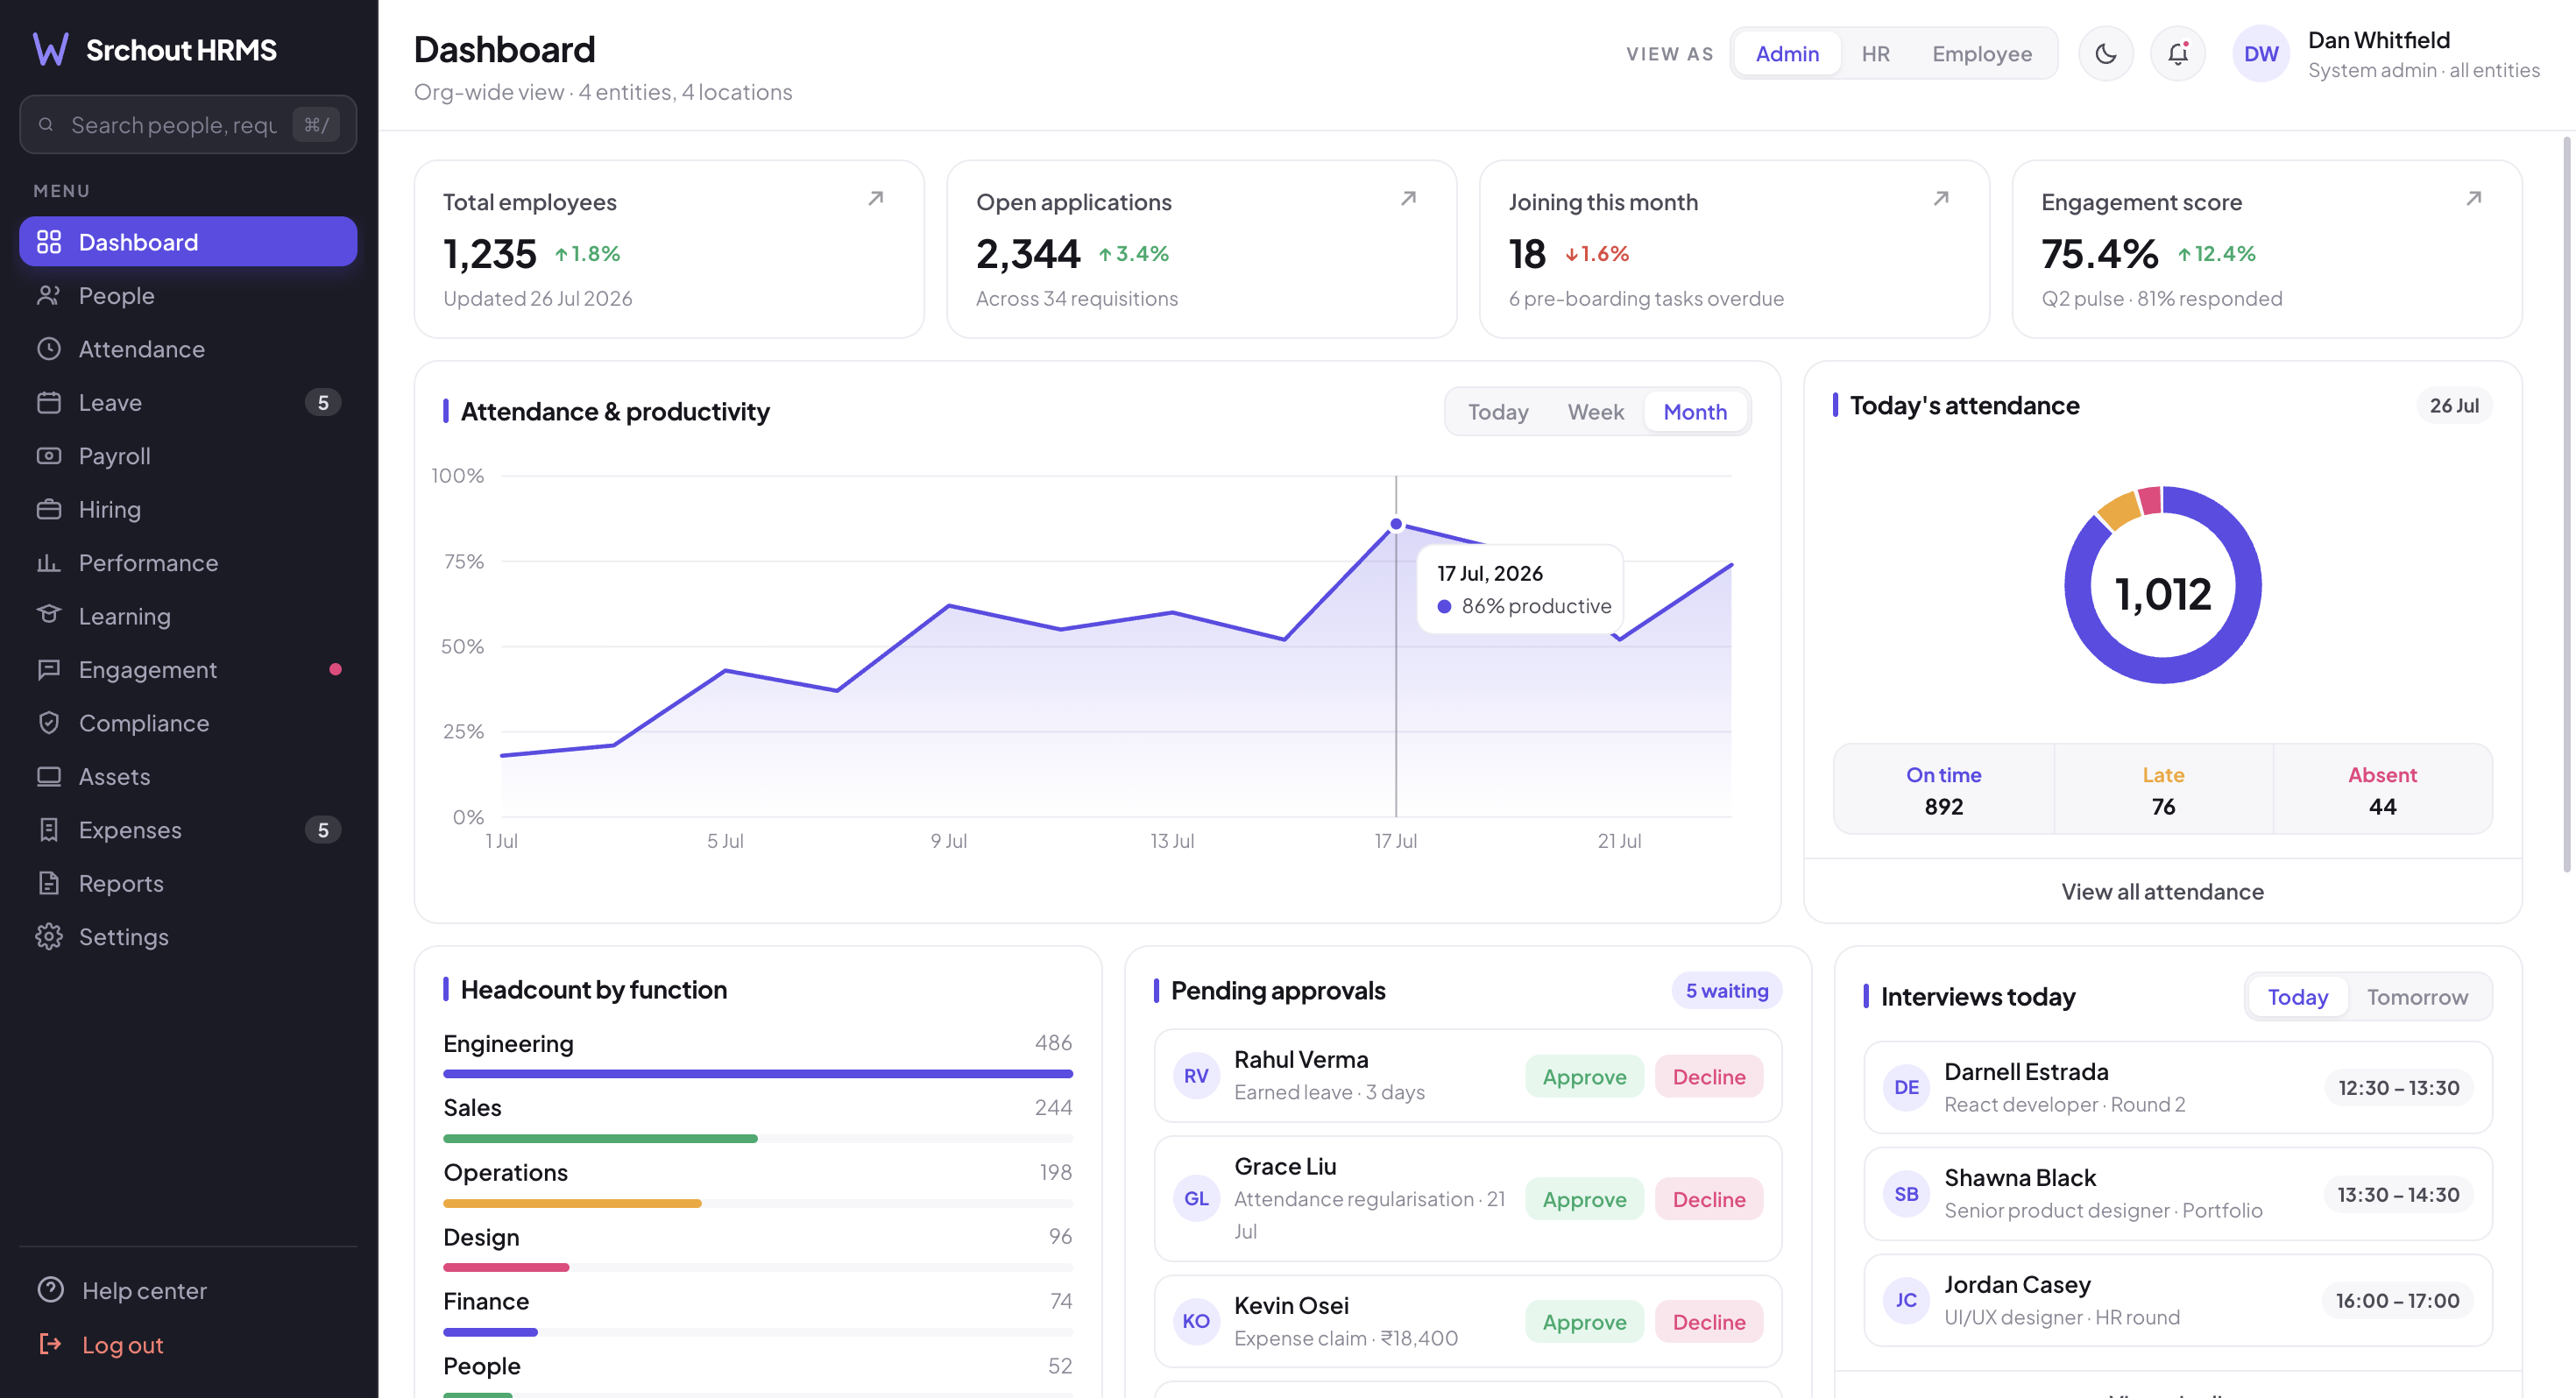Approve Kevin Osei's expense claim
This screenshot has height=1398, width=2576.
[1585, 1322]
